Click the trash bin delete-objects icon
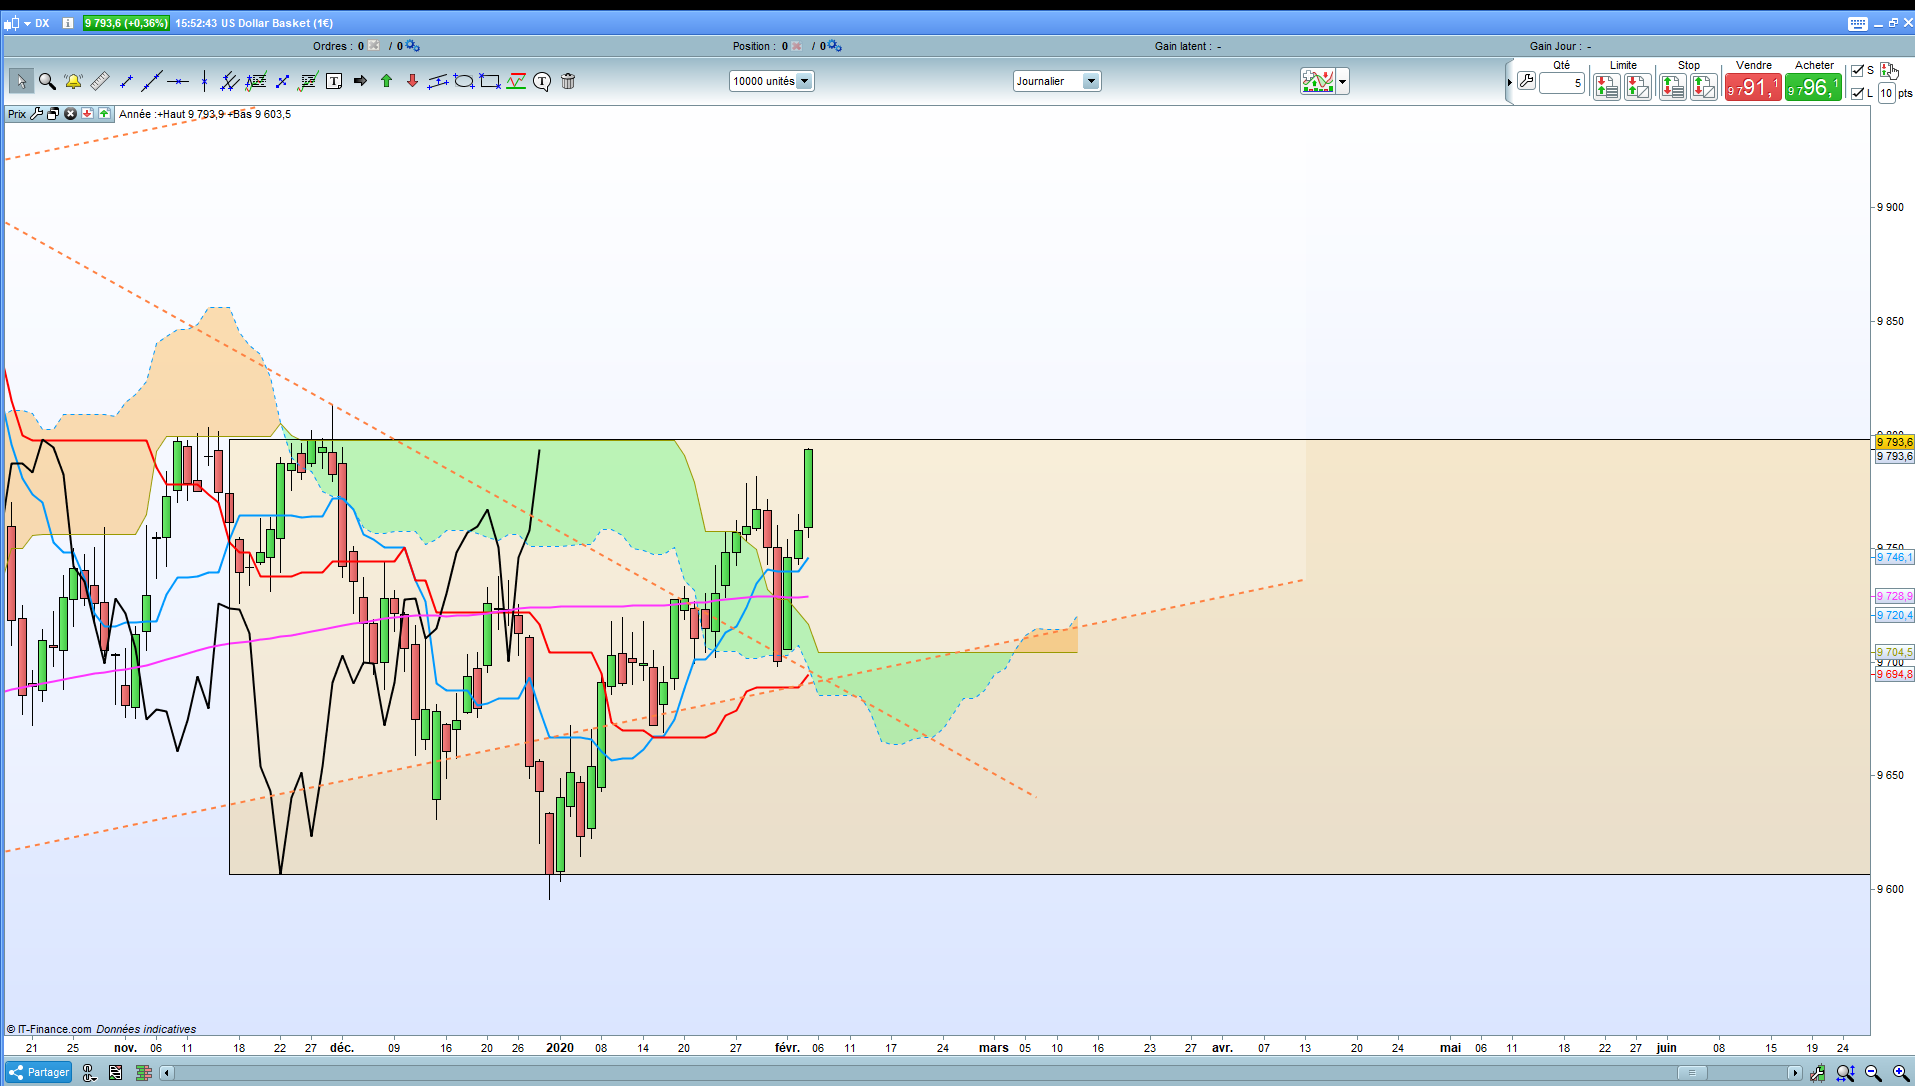The width and height of the screenshot is (1915, 1086). pyautogui.click(x=568, y=82)
